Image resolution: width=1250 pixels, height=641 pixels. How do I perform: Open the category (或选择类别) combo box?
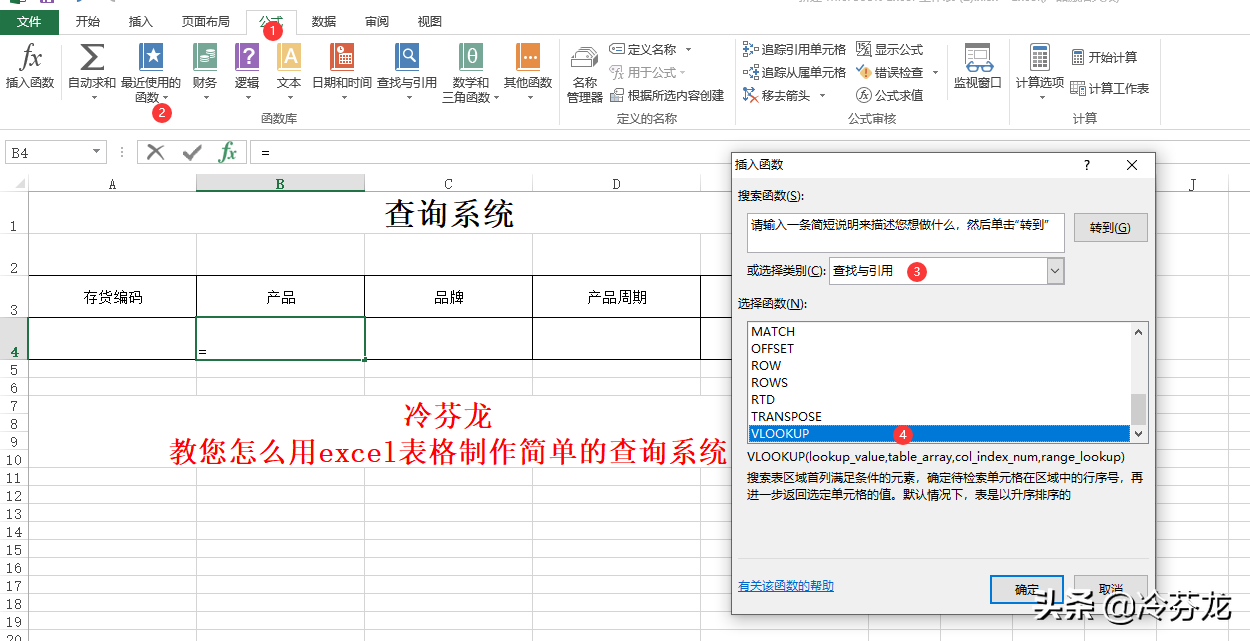[x=946, y=270]
